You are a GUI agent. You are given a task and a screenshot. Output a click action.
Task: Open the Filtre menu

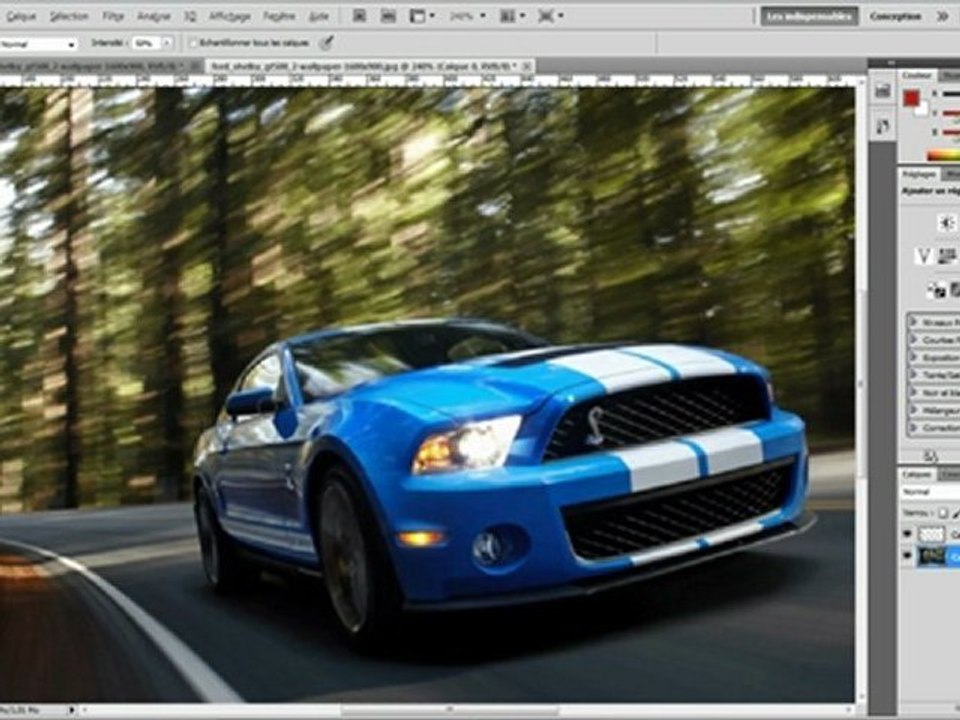113,17
